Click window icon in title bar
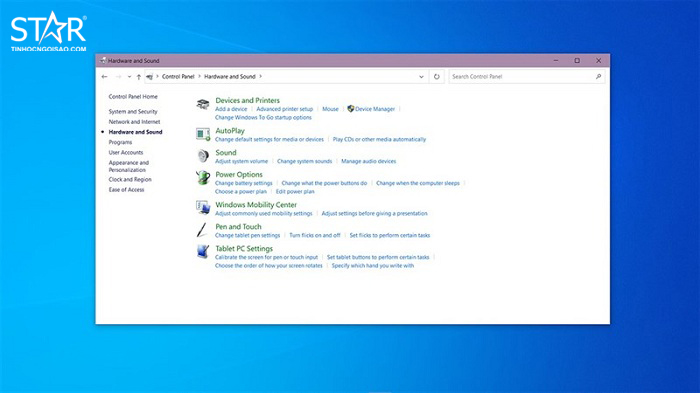The height and width of the screenshot is (393, 700). [103, 60]
